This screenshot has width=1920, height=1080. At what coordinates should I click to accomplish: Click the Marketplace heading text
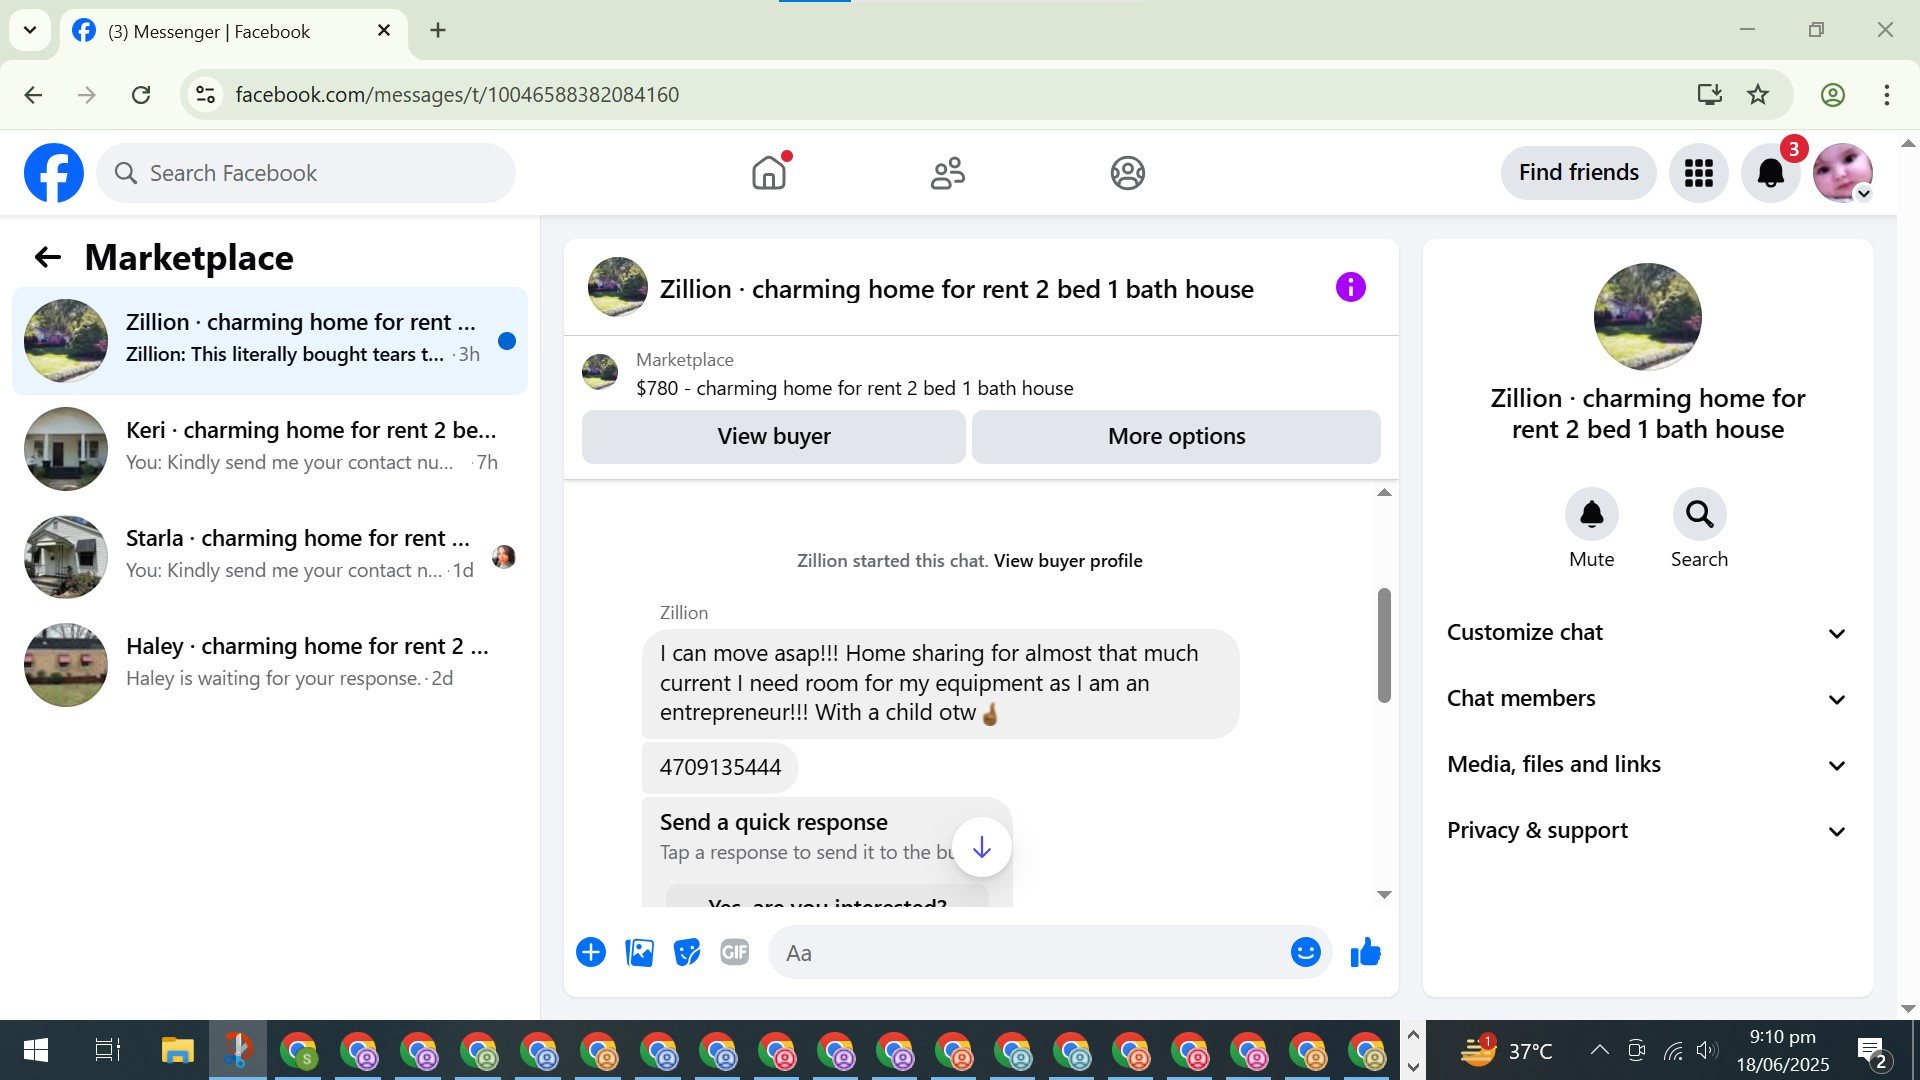[x=189, y=258]
